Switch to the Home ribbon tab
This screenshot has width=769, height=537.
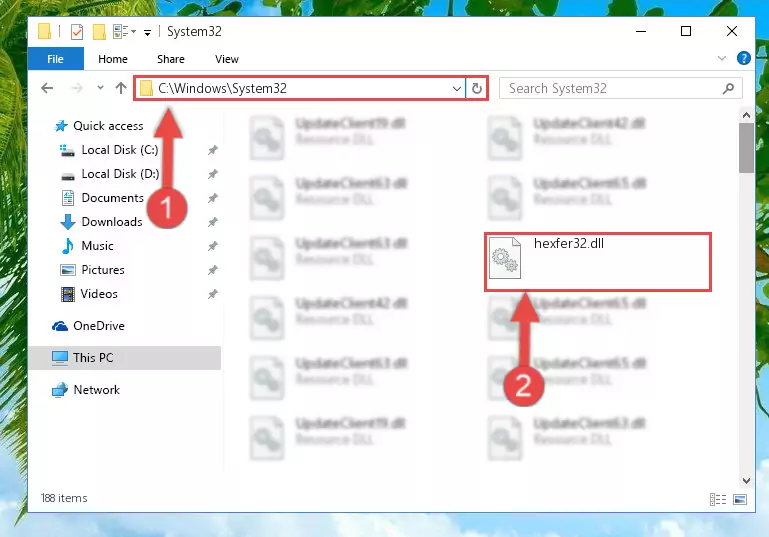point(113,59)
